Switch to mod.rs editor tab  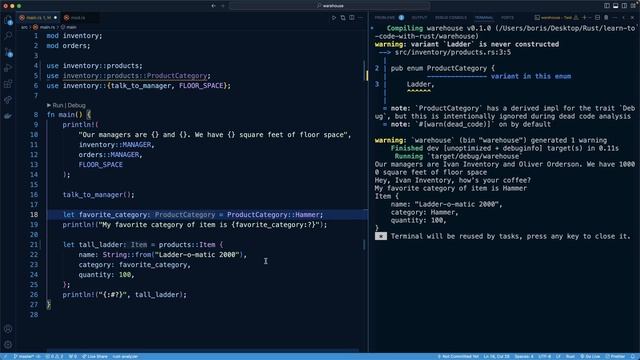(78, 18)
